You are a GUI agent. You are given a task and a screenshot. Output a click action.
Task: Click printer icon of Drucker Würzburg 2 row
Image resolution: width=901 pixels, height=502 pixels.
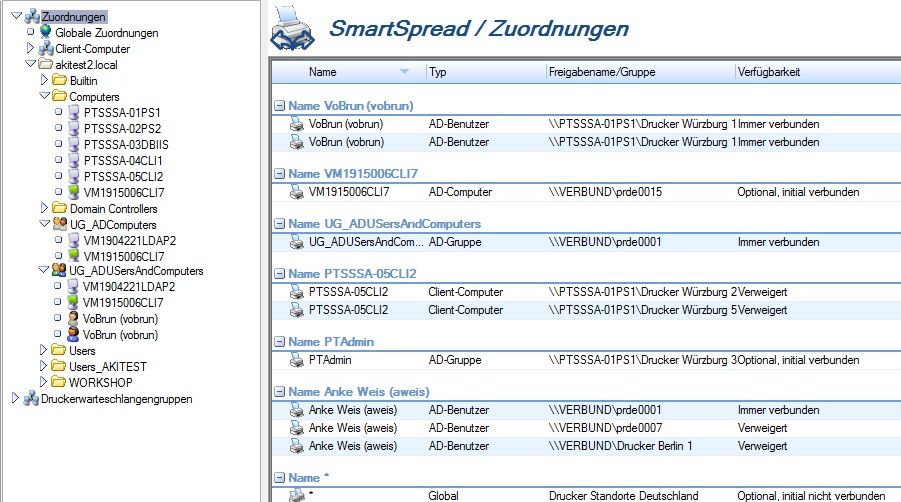tap(297, 292)
